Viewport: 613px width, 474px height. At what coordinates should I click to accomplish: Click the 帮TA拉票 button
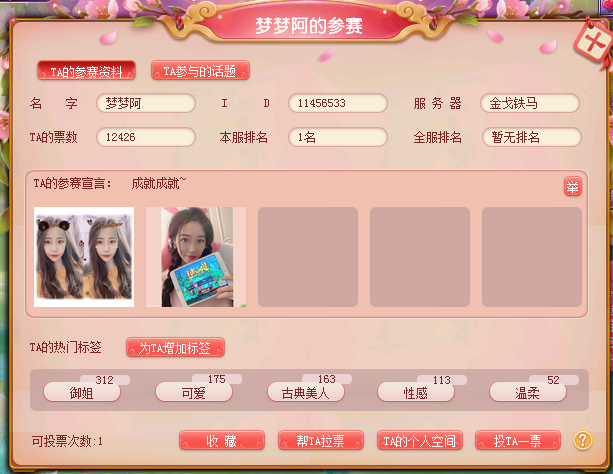321,441
